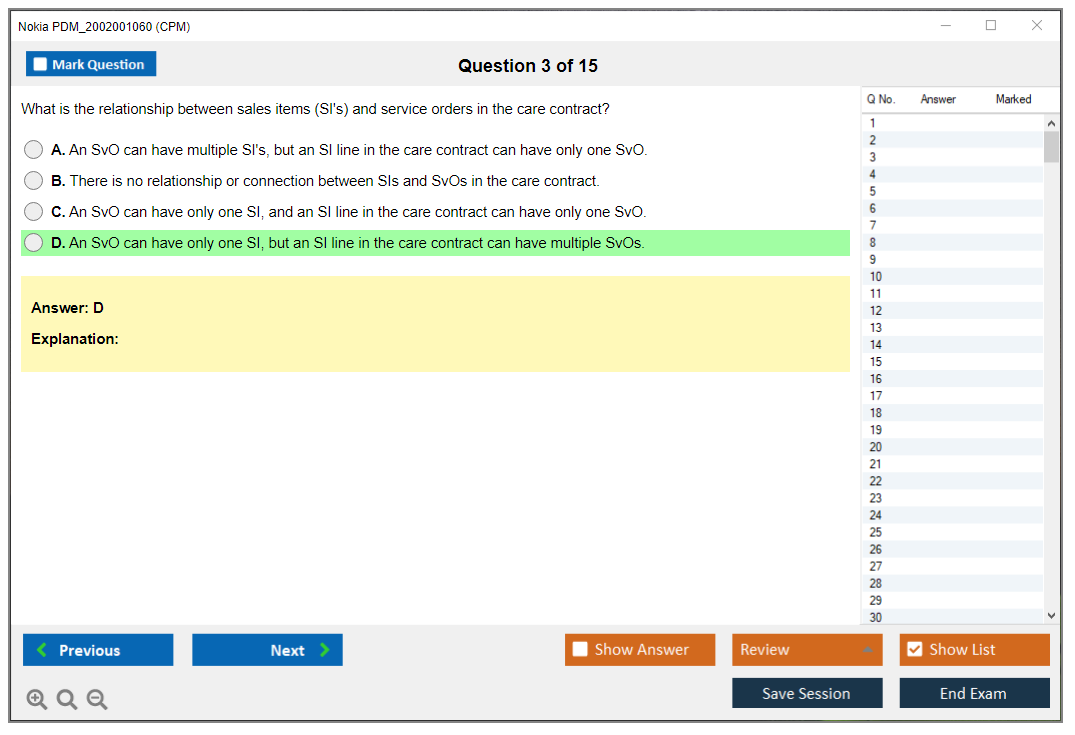The width and height of the screenshot is (1075, 735).
Task: Select question 8 in the list
Action: (873, 243)
